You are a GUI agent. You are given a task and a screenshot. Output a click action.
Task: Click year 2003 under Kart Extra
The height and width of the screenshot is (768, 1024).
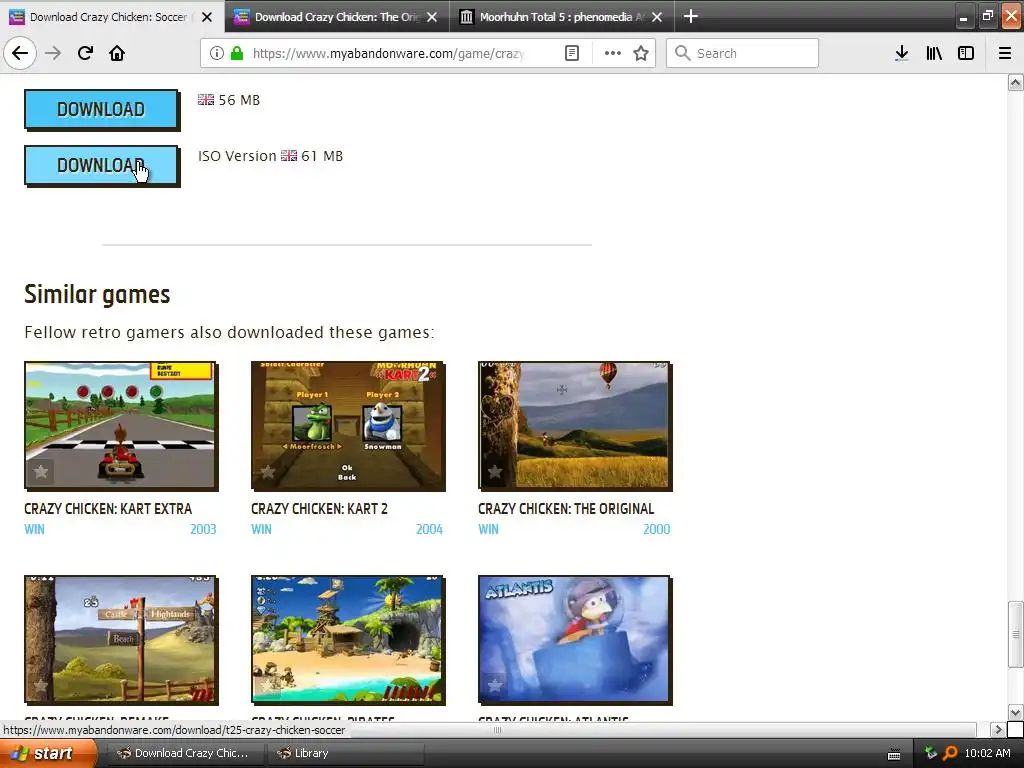[203, 529]
